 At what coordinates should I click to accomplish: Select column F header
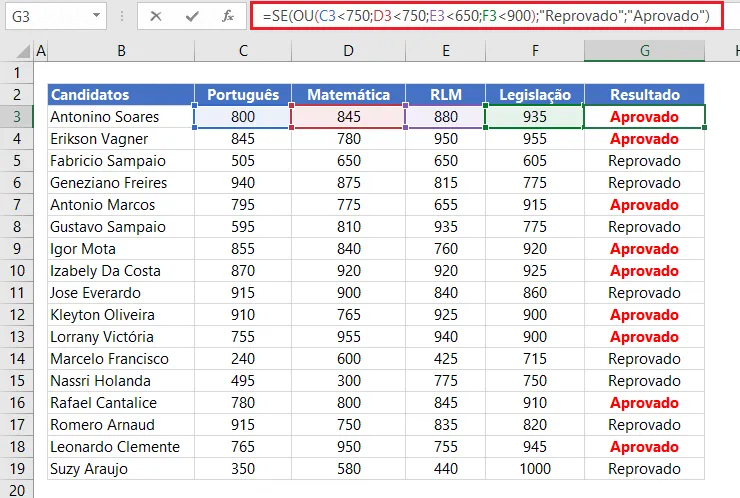click(x=535, y=51)
